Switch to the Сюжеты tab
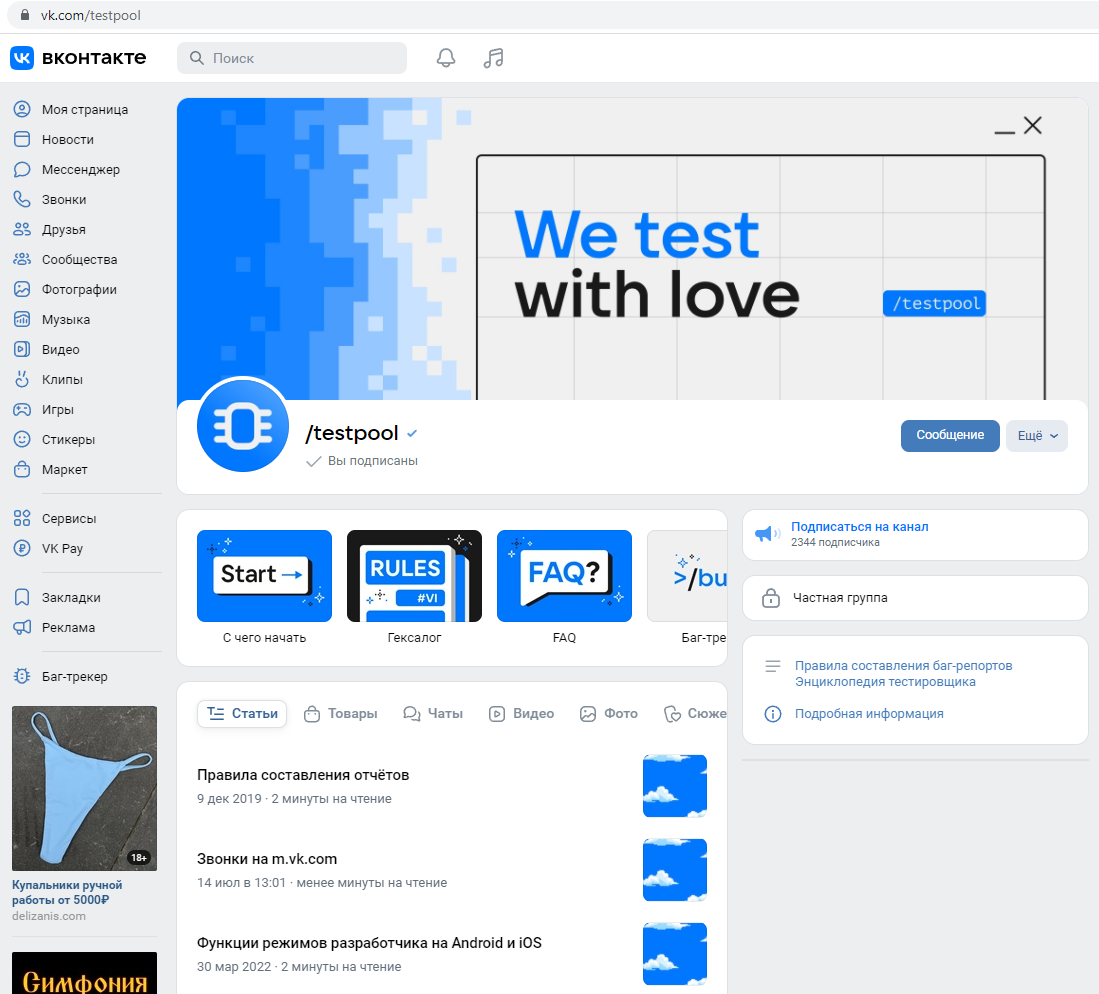Viewport: 1099px width, 994px height. coord(694,714)
